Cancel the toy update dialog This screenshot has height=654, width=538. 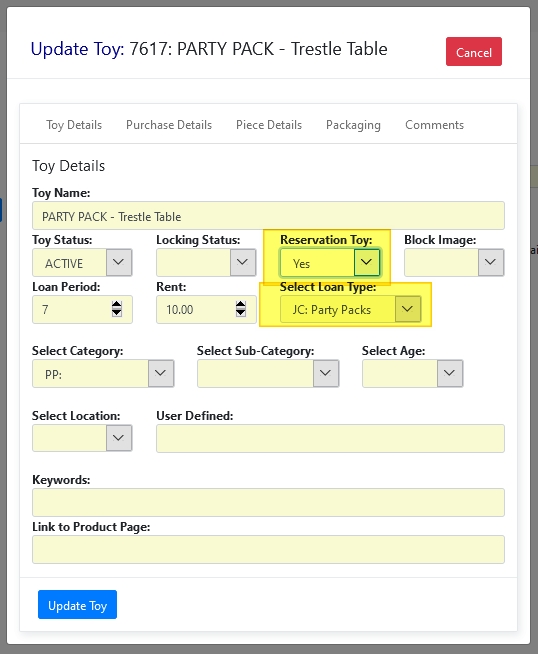[x=474, y=52]
